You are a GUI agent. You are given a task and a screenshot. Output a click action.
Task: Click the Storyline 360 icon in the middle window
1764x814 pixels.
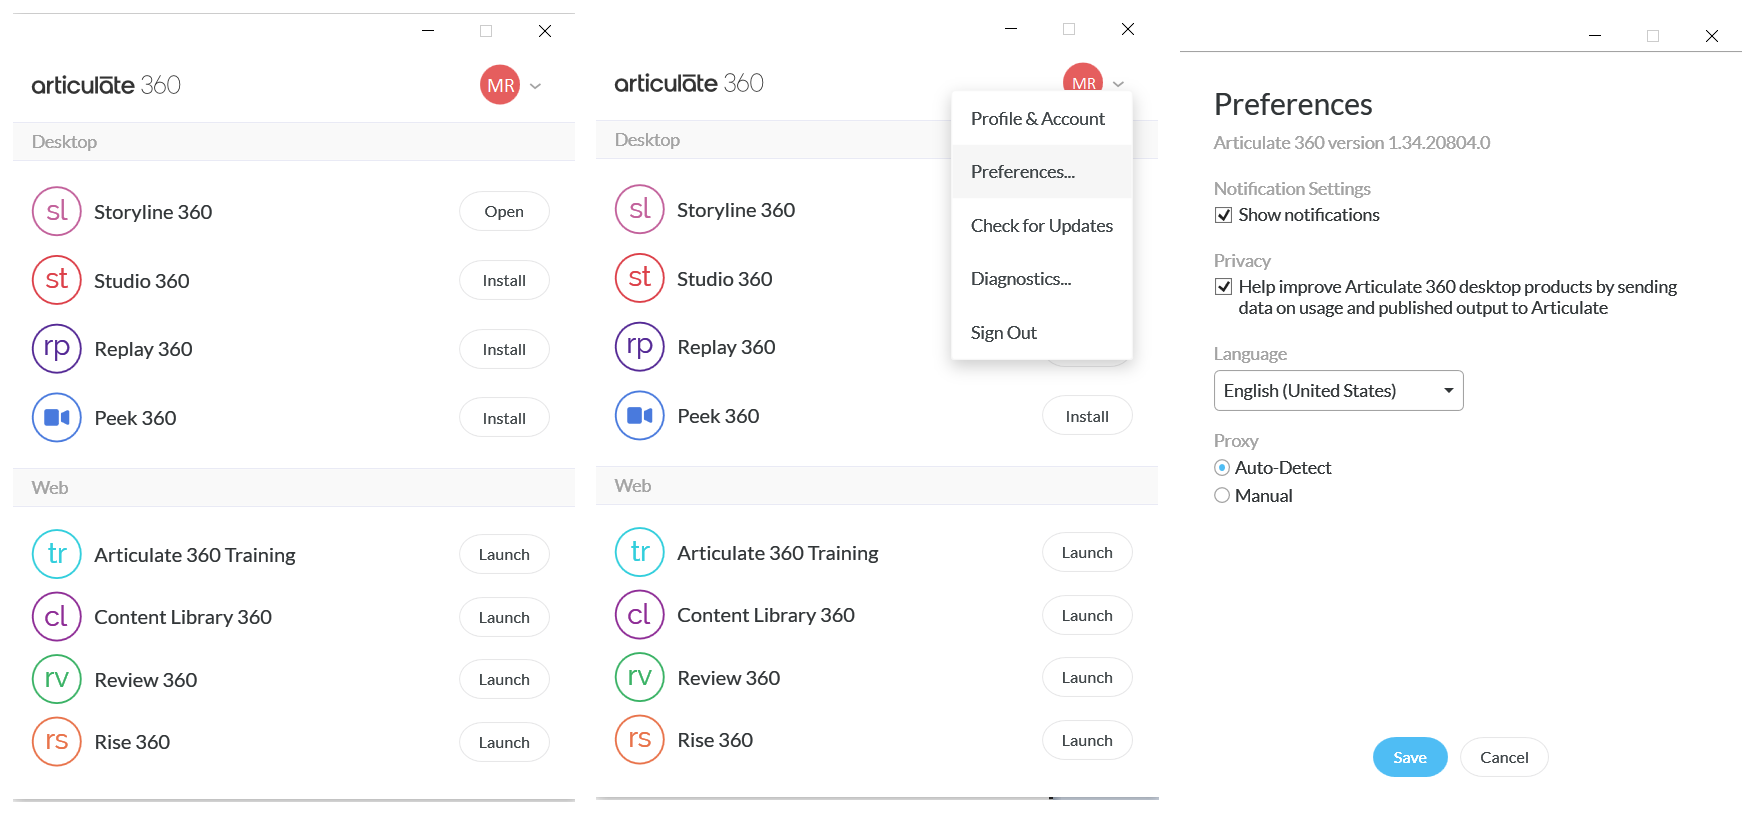[x=640, y=209]
